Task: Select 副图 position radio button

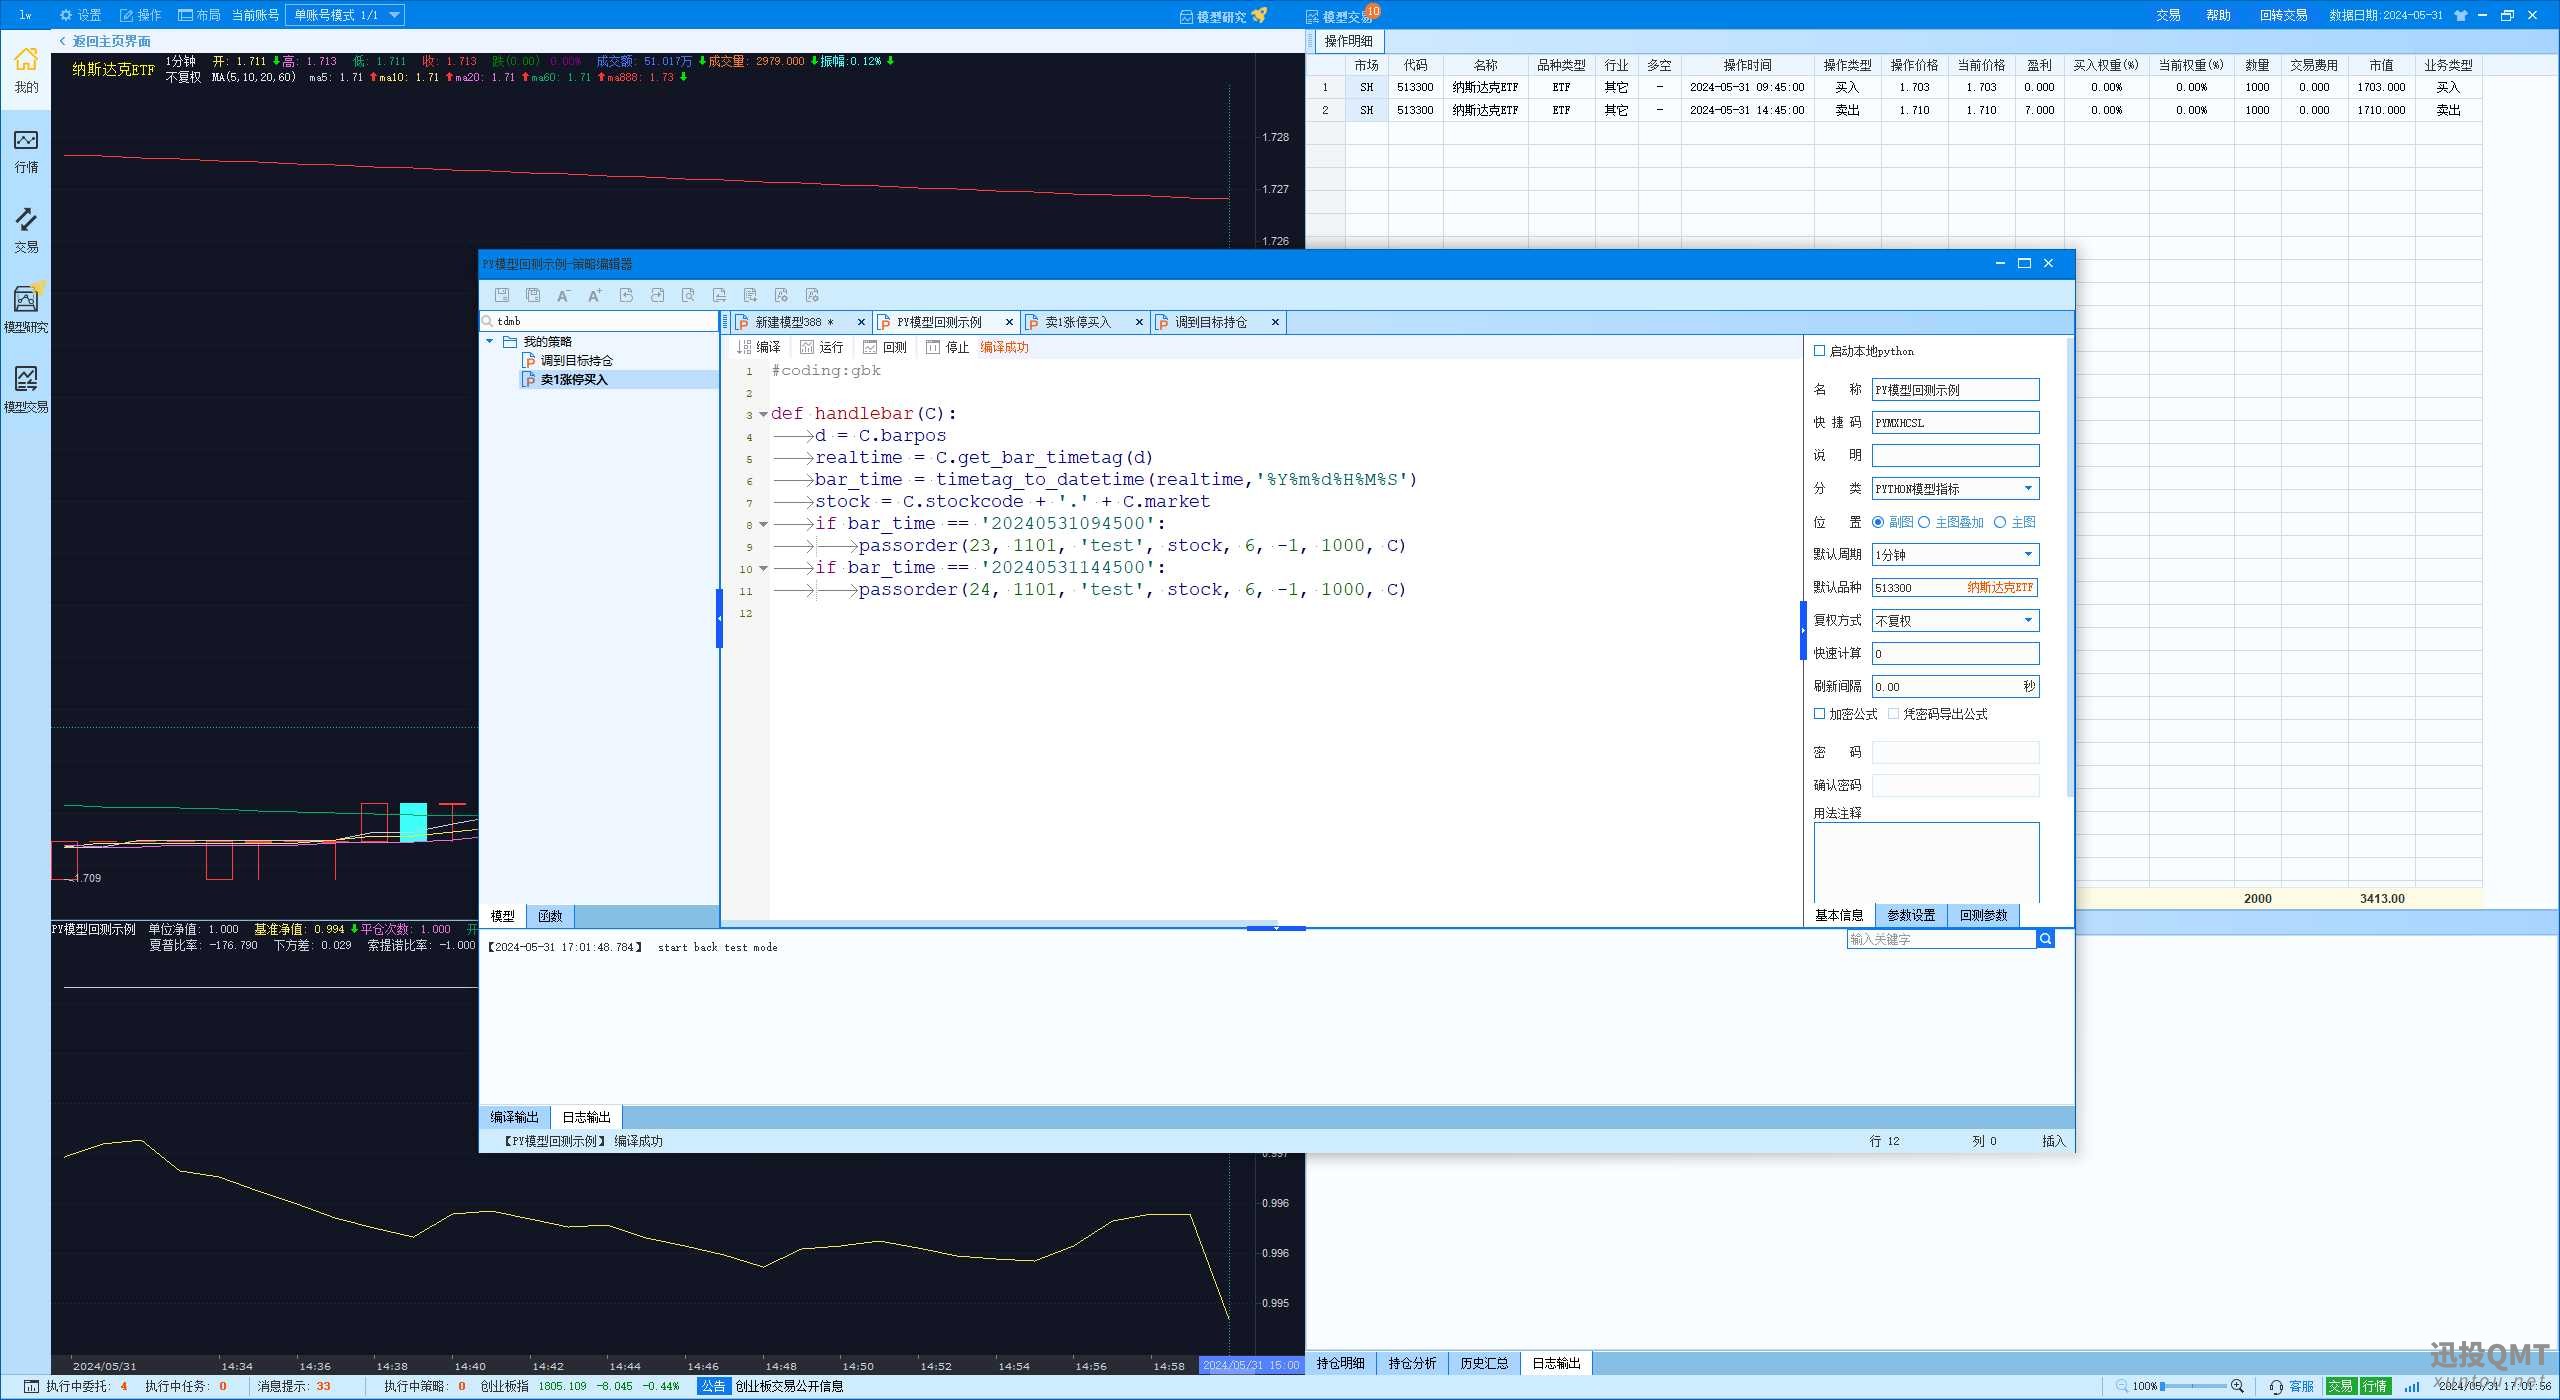Action: click(1878, 522)
